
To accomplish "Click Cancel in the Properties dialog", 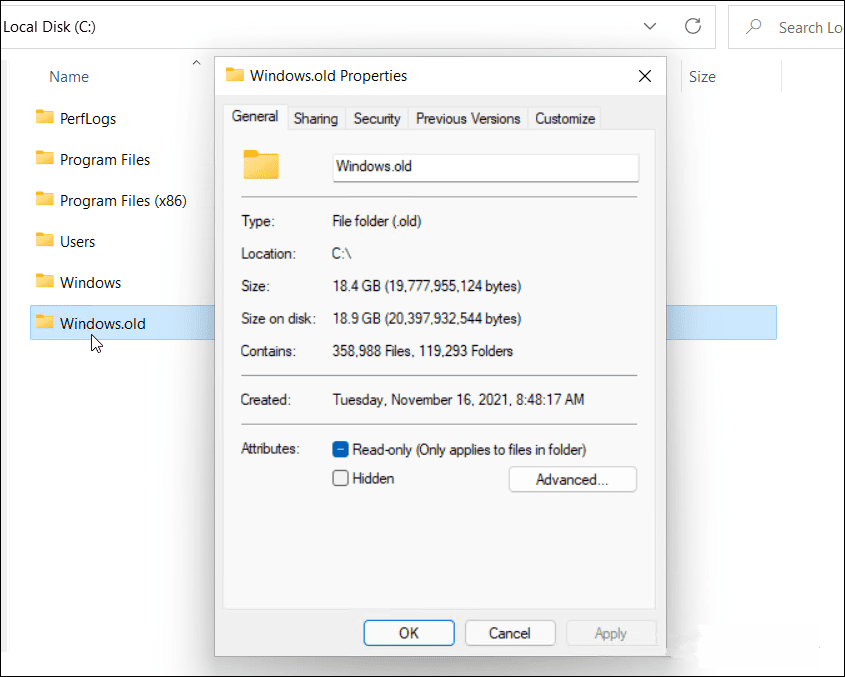I will click(510, 633).
